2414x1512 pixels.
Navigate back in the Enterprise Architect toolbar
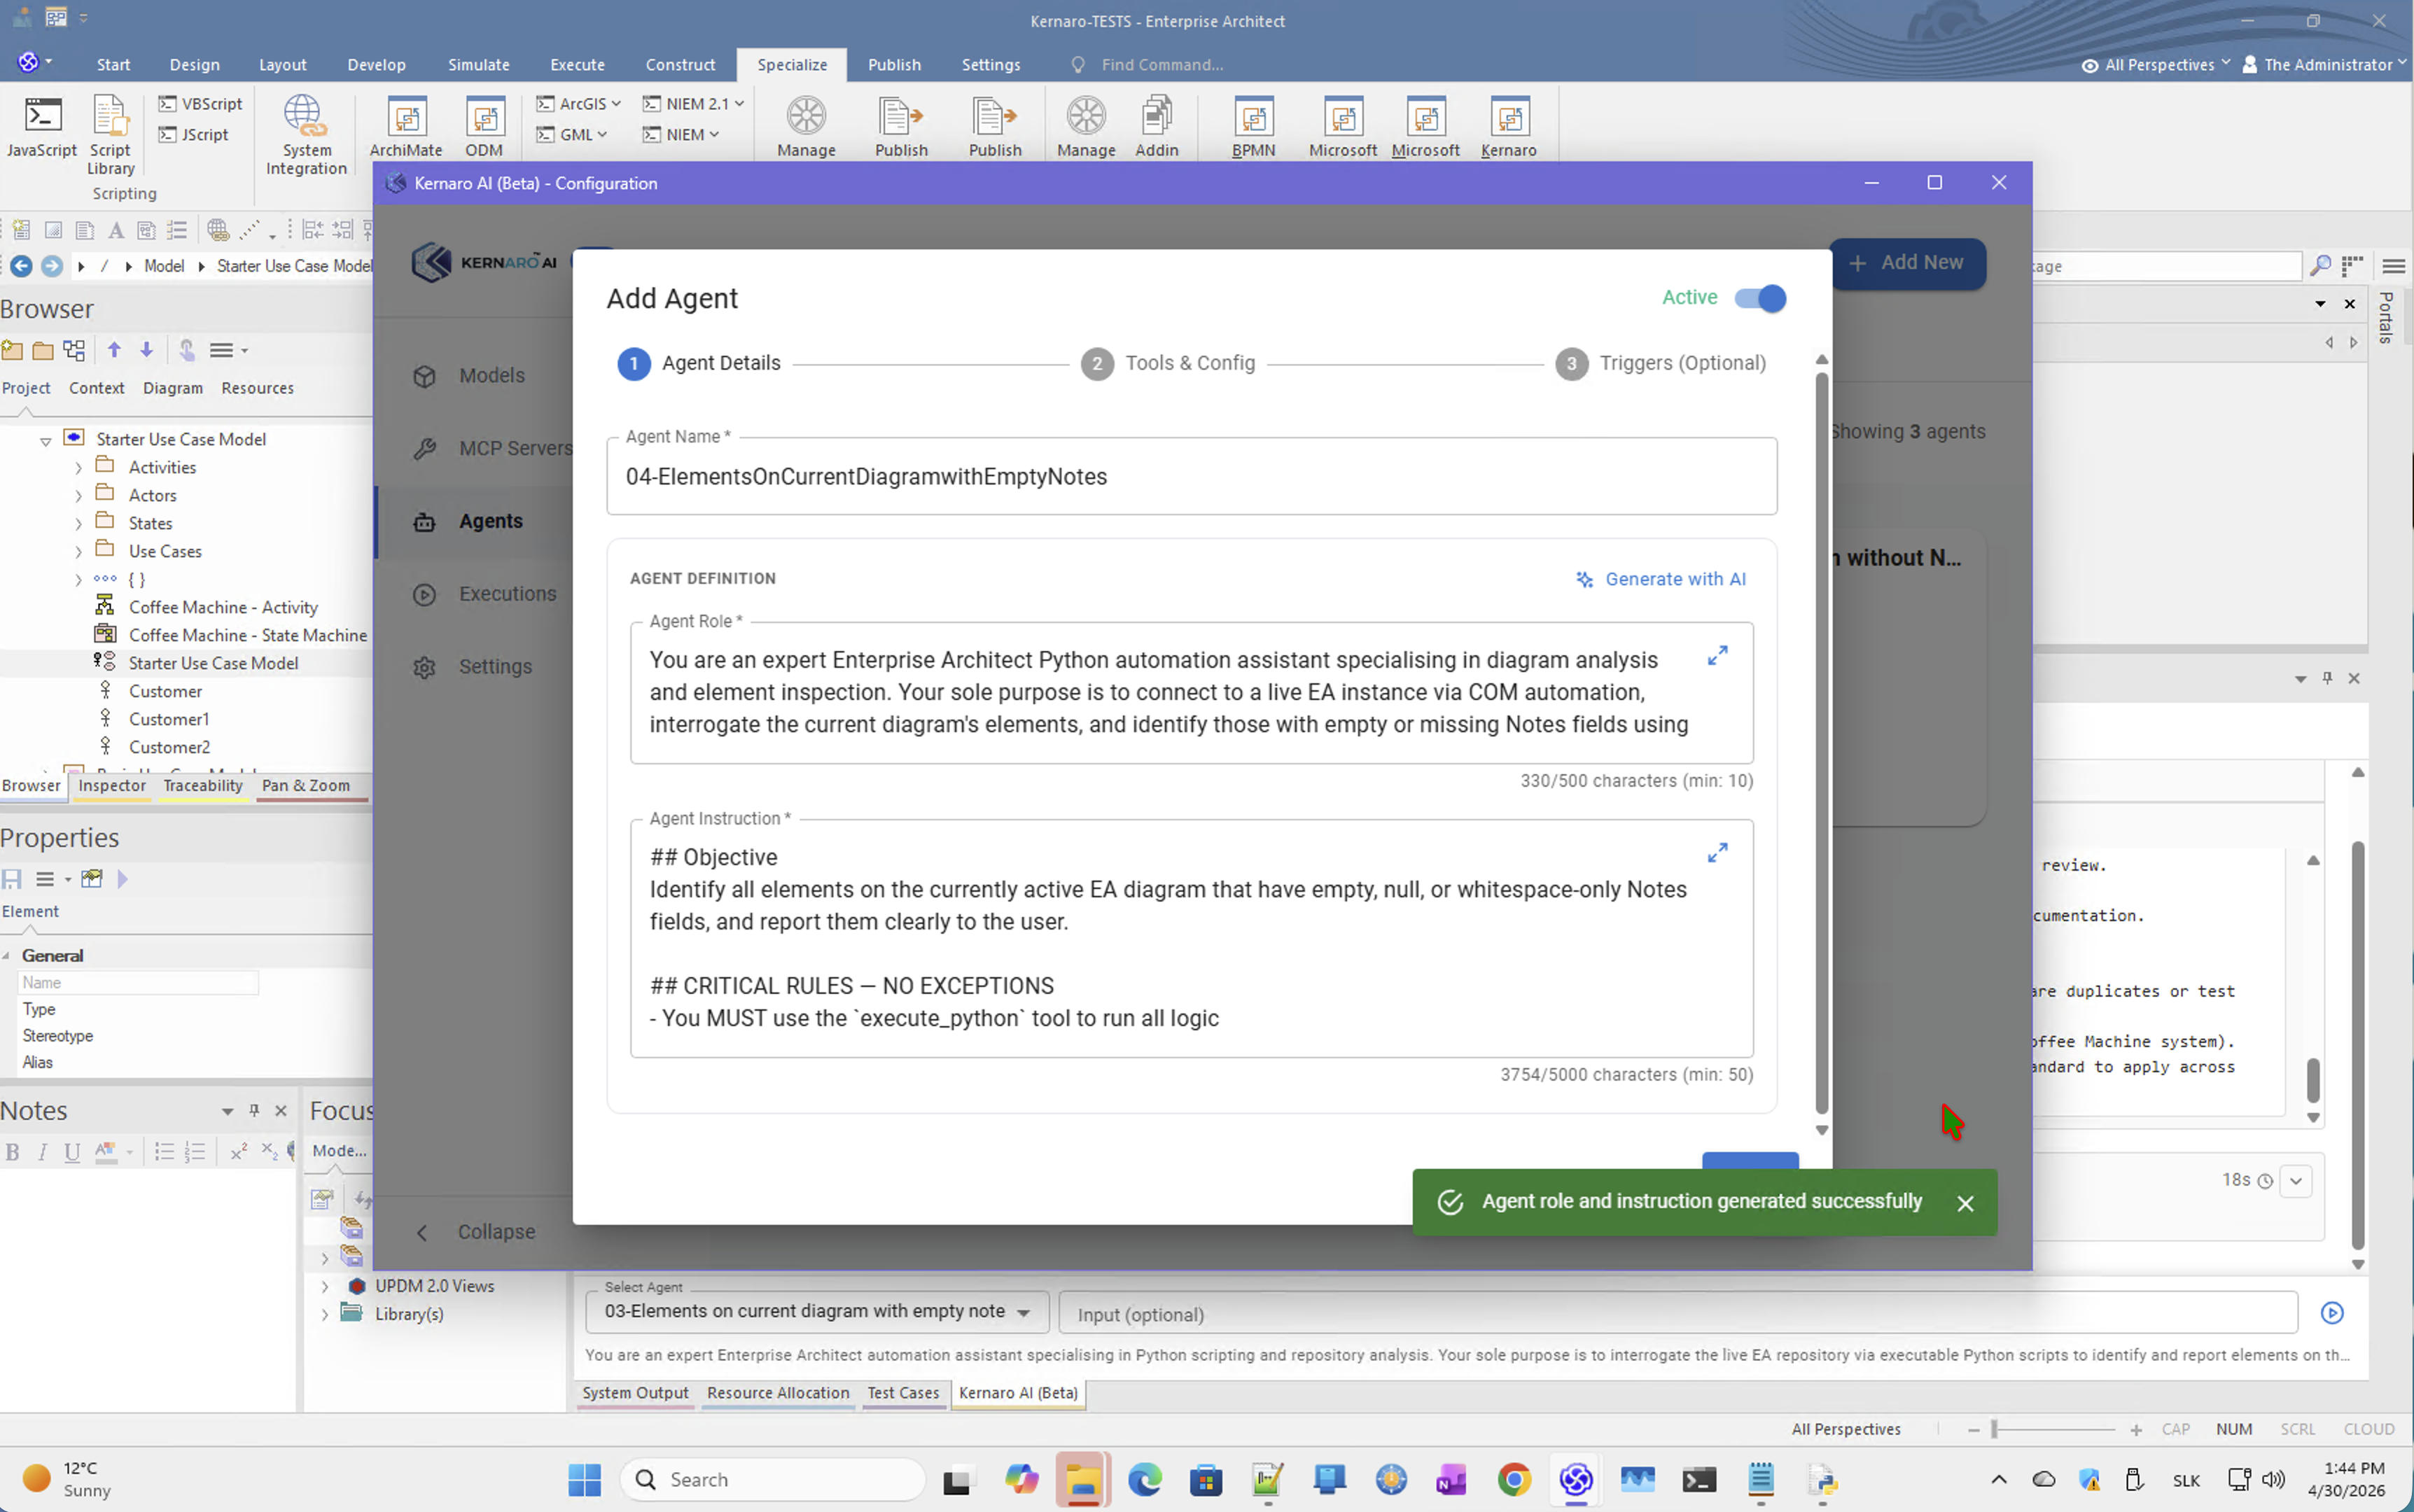click(x=21, y=266)
